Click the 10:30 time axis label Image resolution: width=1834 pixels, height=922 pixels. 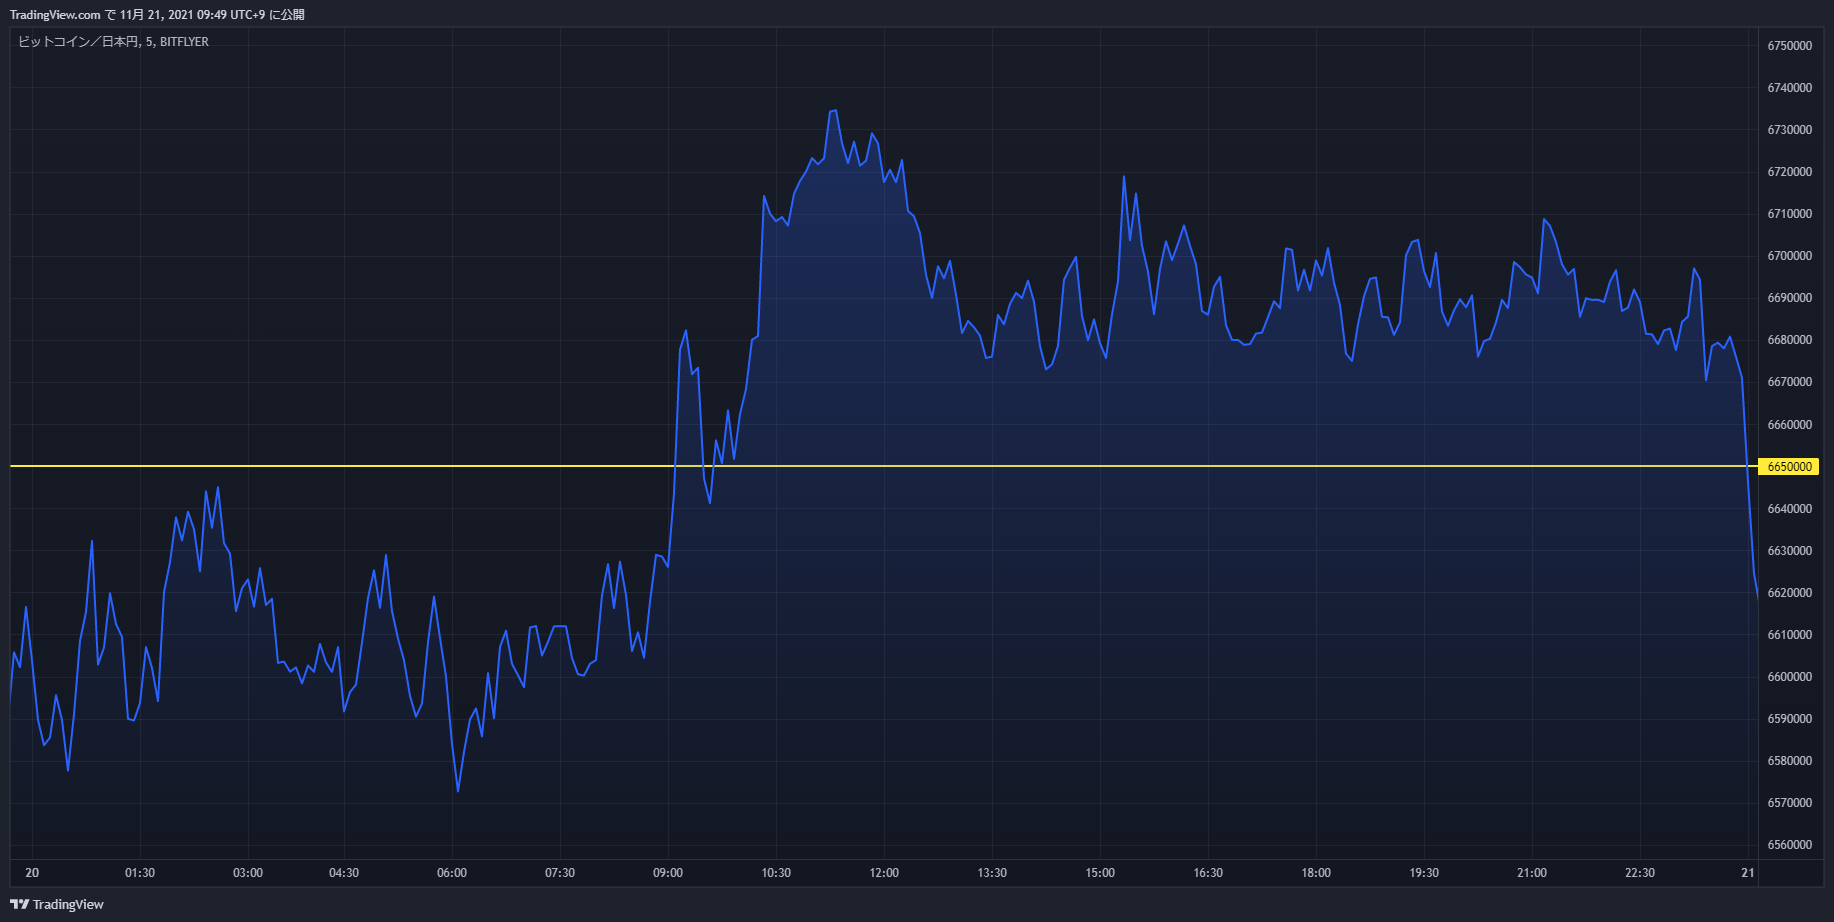776,873
